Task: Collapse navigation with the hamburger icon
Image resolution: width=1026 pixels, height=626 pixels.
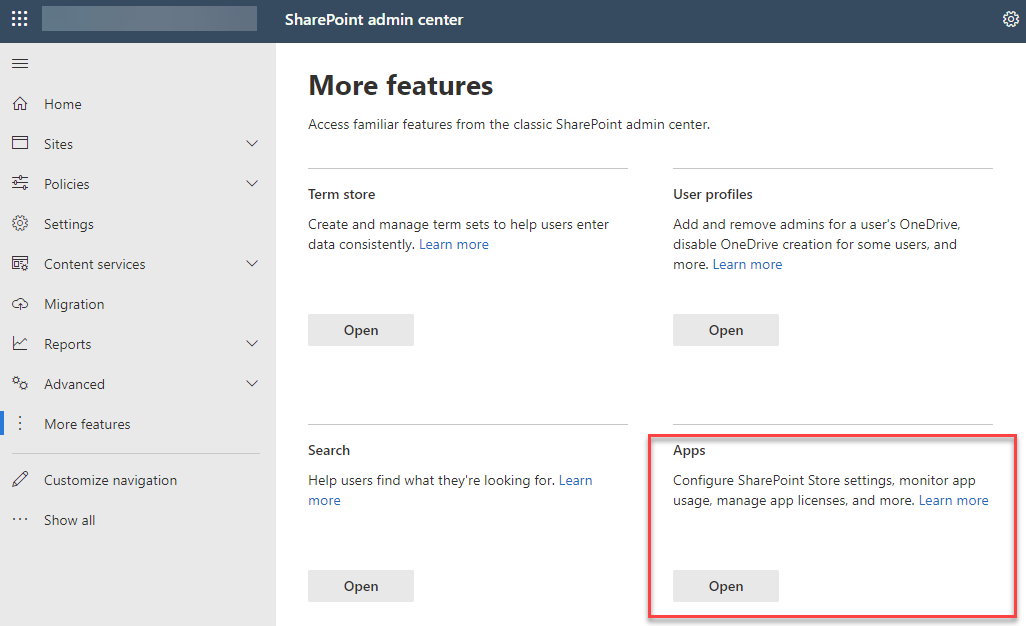Action: [20, 63]
